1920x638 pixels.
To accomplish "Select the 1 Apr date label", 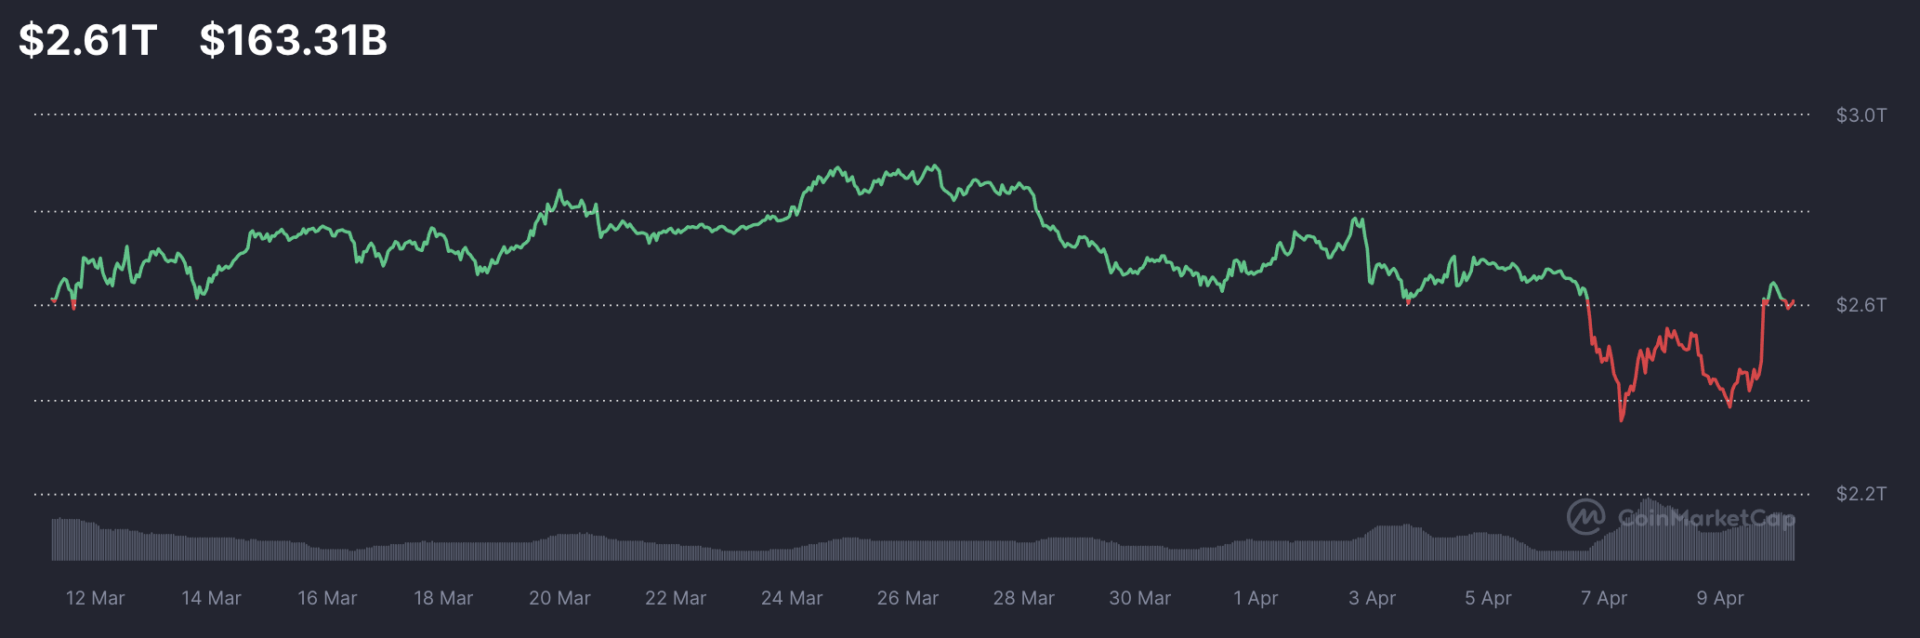I will coord(1255,598).
